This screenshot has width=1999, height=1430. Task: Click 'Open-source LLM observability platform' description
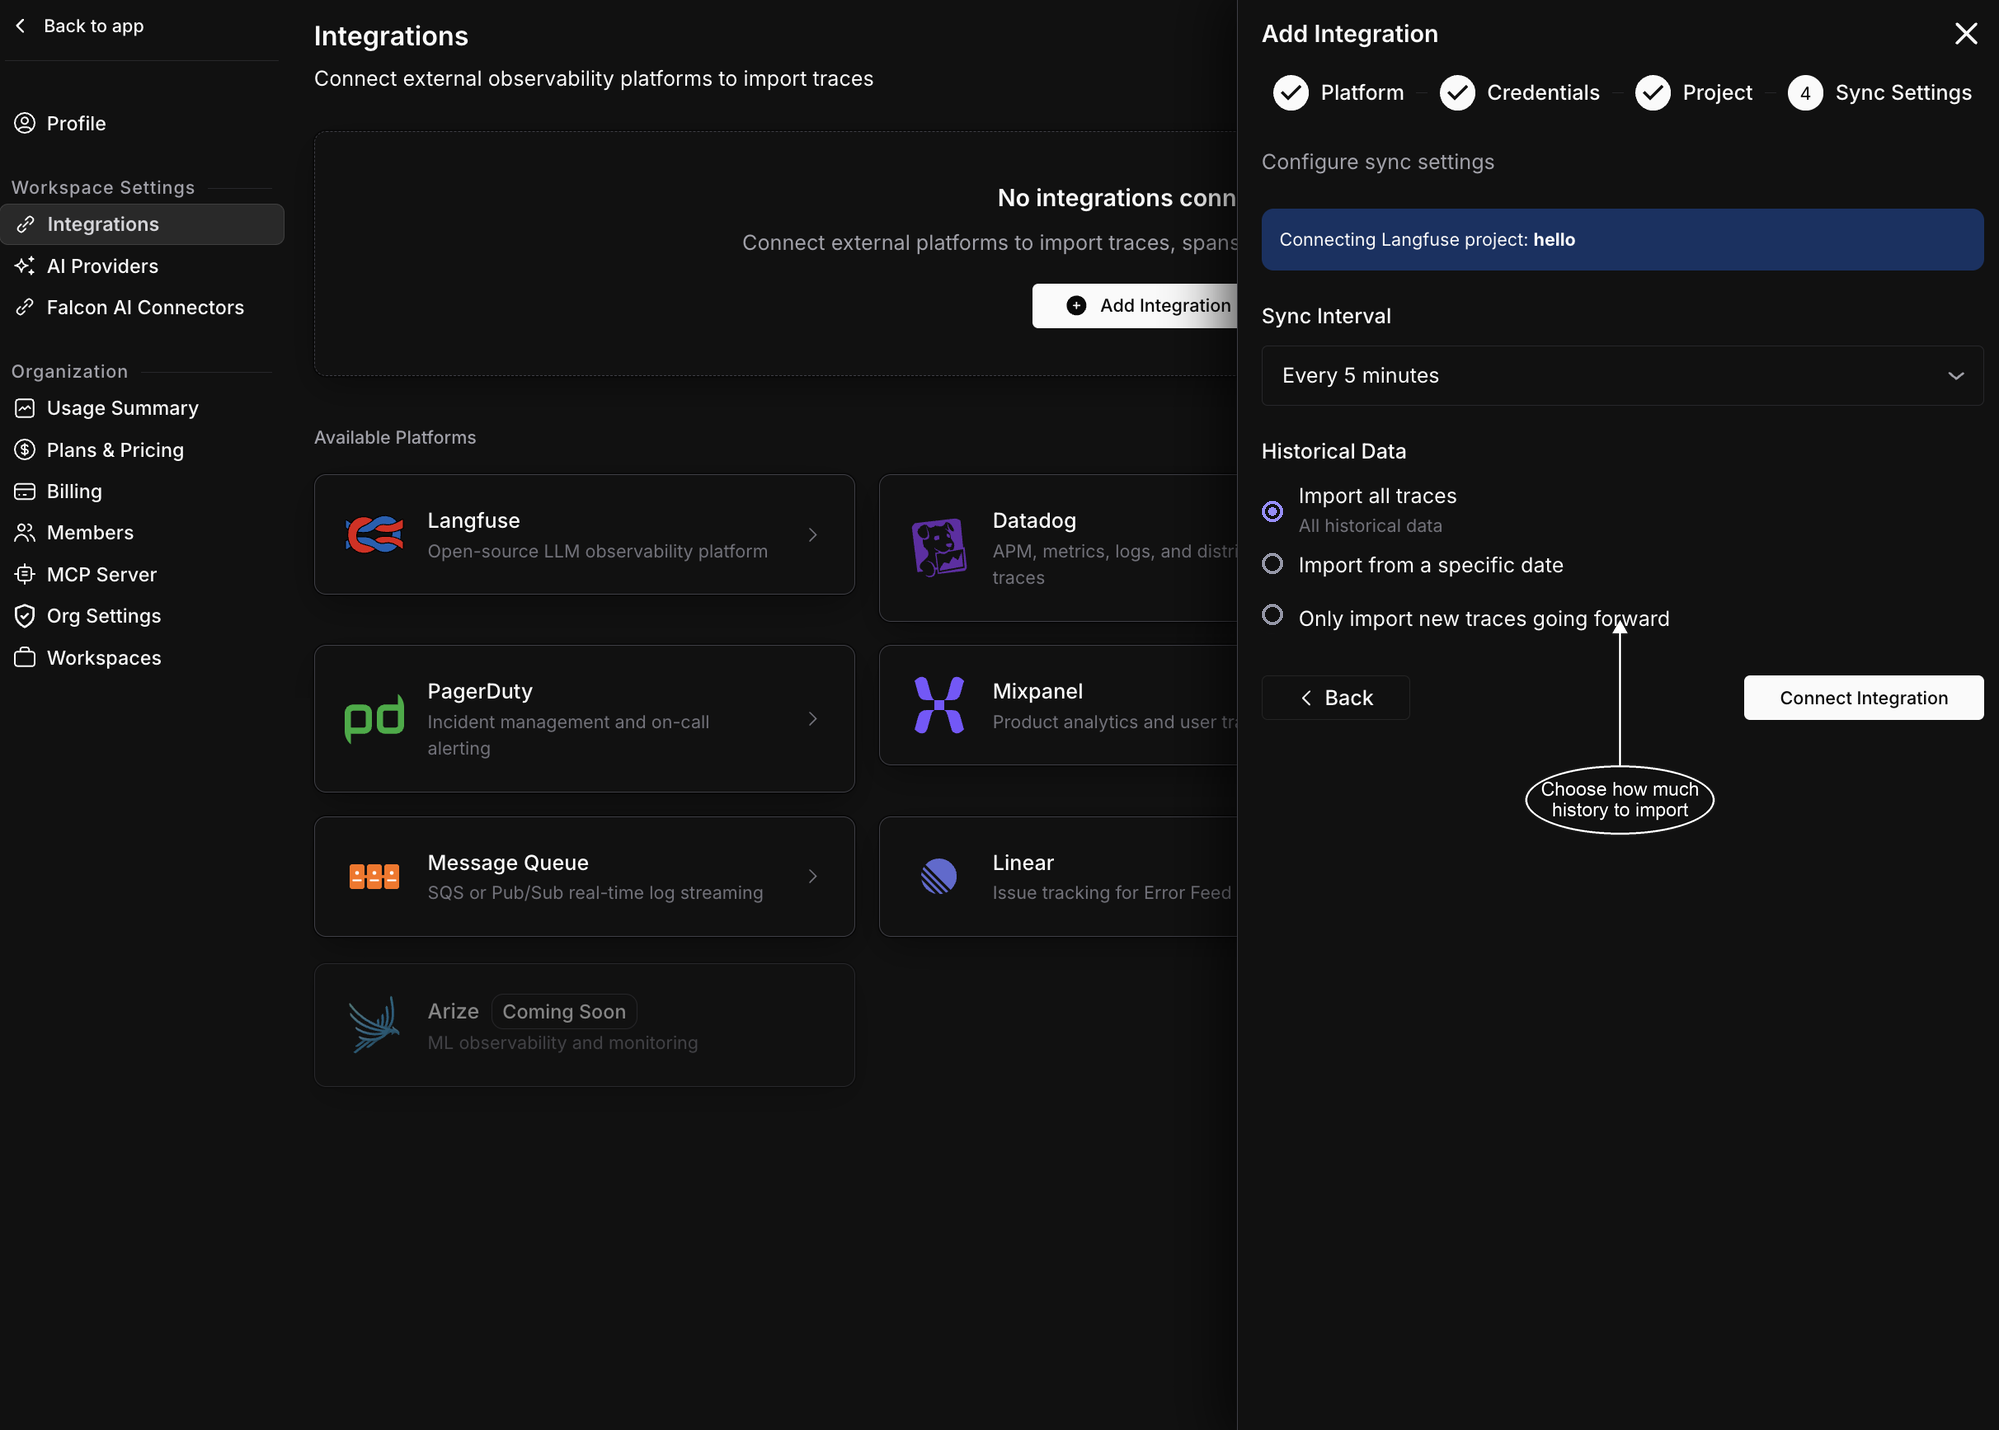click(597, 551)
